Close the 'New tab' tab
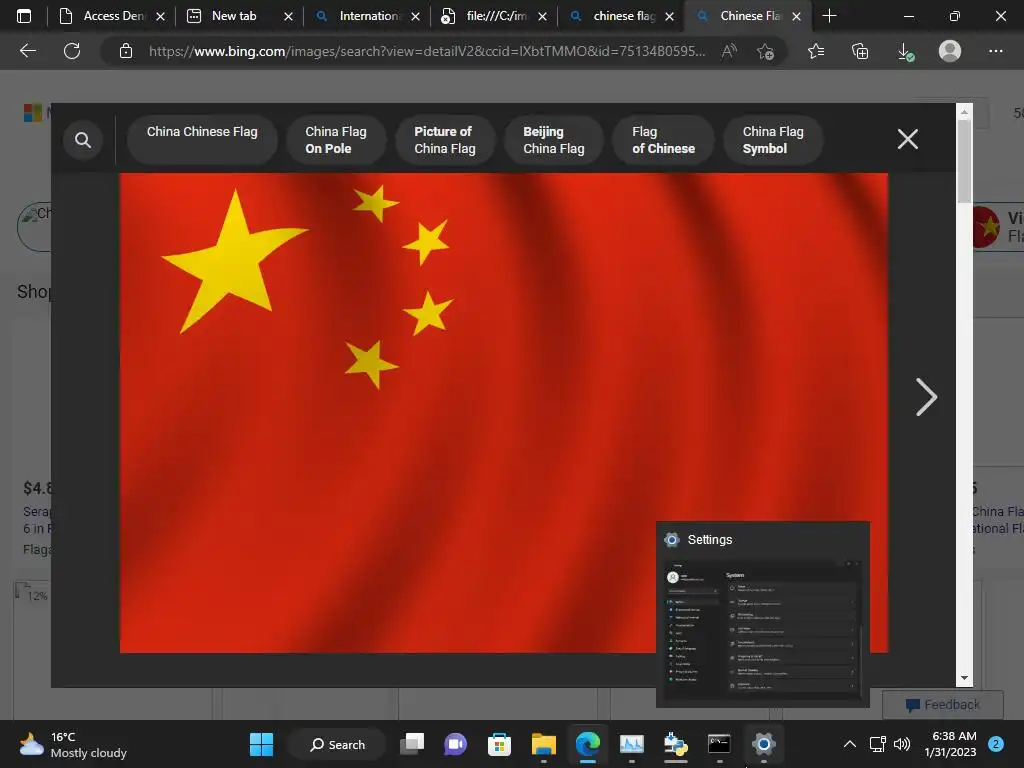Viewport: 1024px width, 768px height. (288, 16)
